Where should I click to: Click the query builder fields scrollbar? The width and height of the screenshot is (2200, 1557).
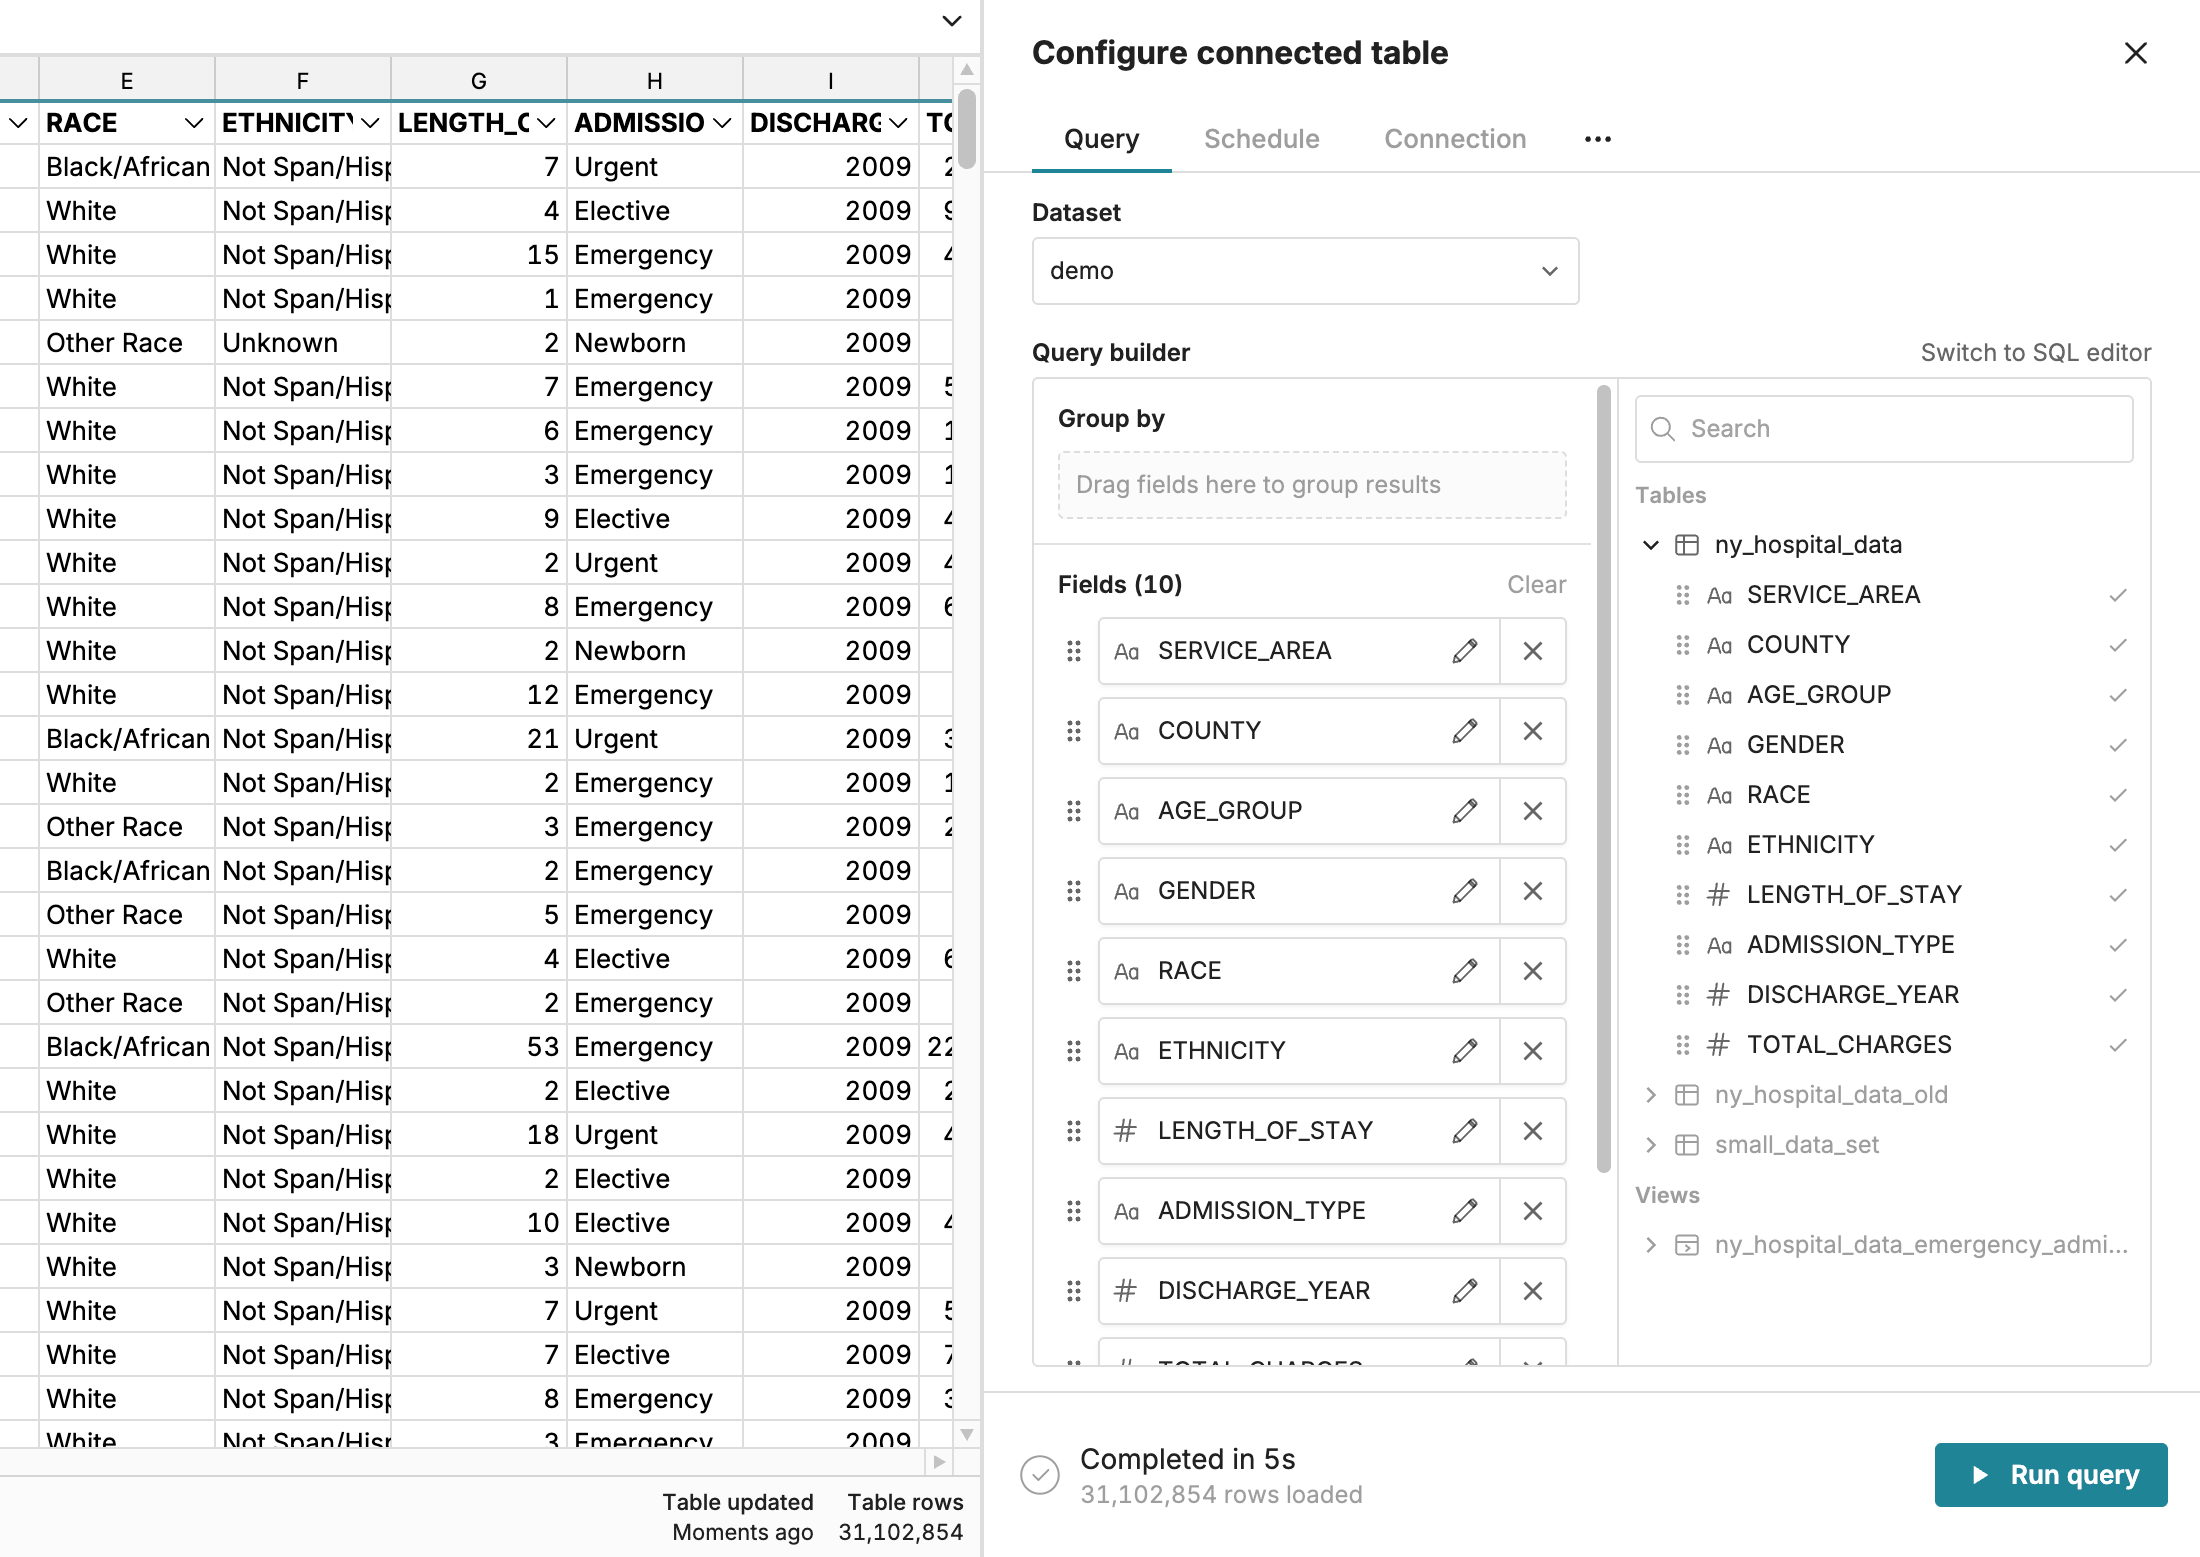(x=1604, y=780)
